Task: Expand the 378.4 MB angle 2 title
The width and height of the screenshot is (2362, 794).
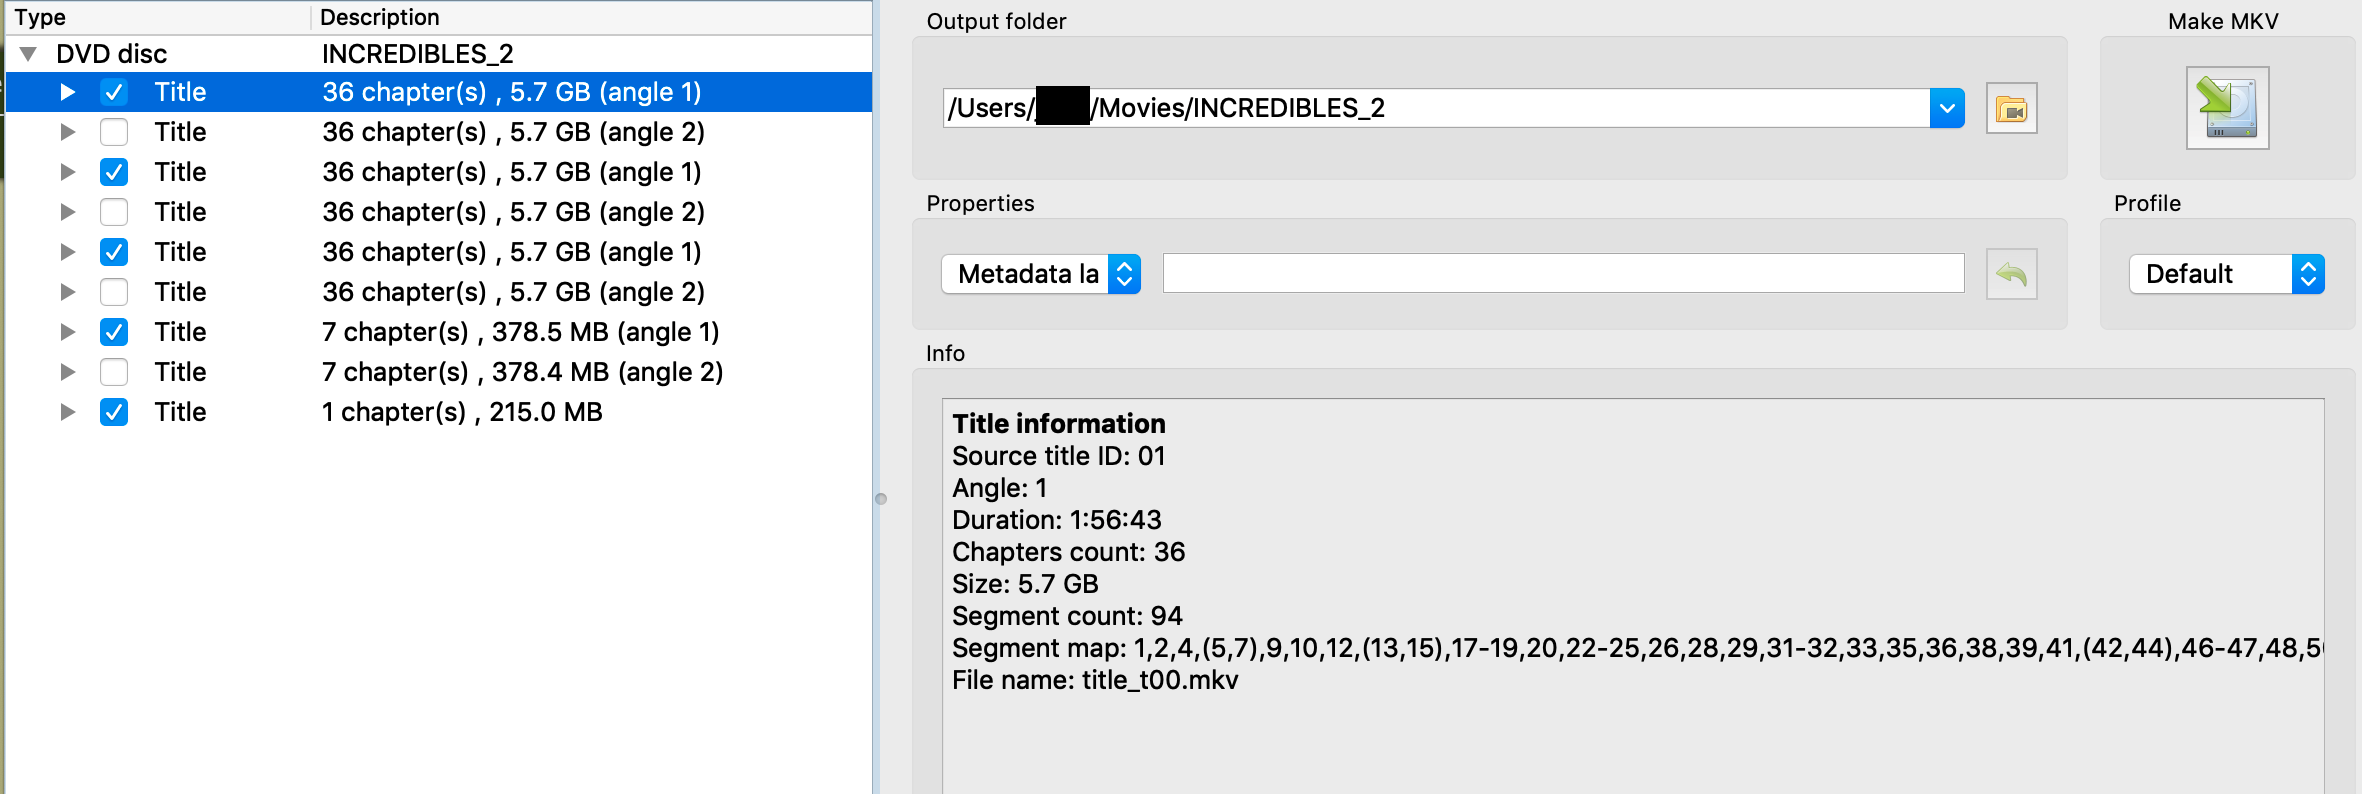Action: click(x=68, y=372)
